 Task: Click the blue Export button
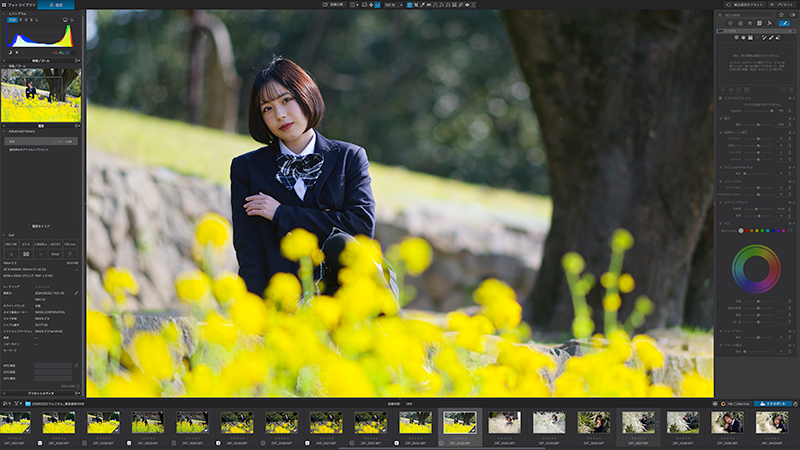(773, 404)
